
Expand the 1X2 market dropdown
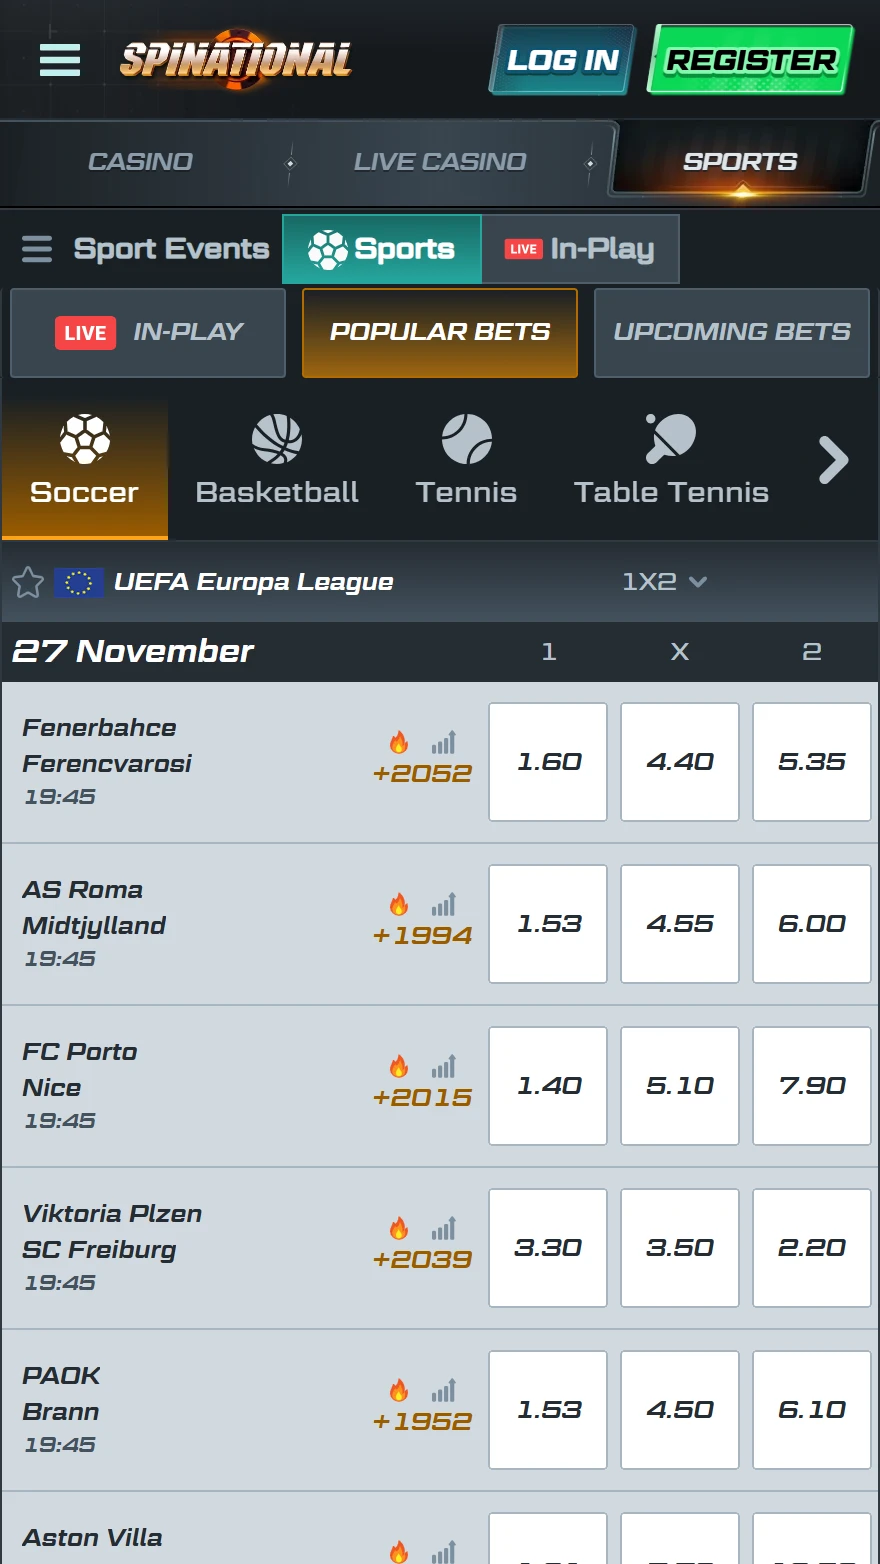(x=664, y=582)
